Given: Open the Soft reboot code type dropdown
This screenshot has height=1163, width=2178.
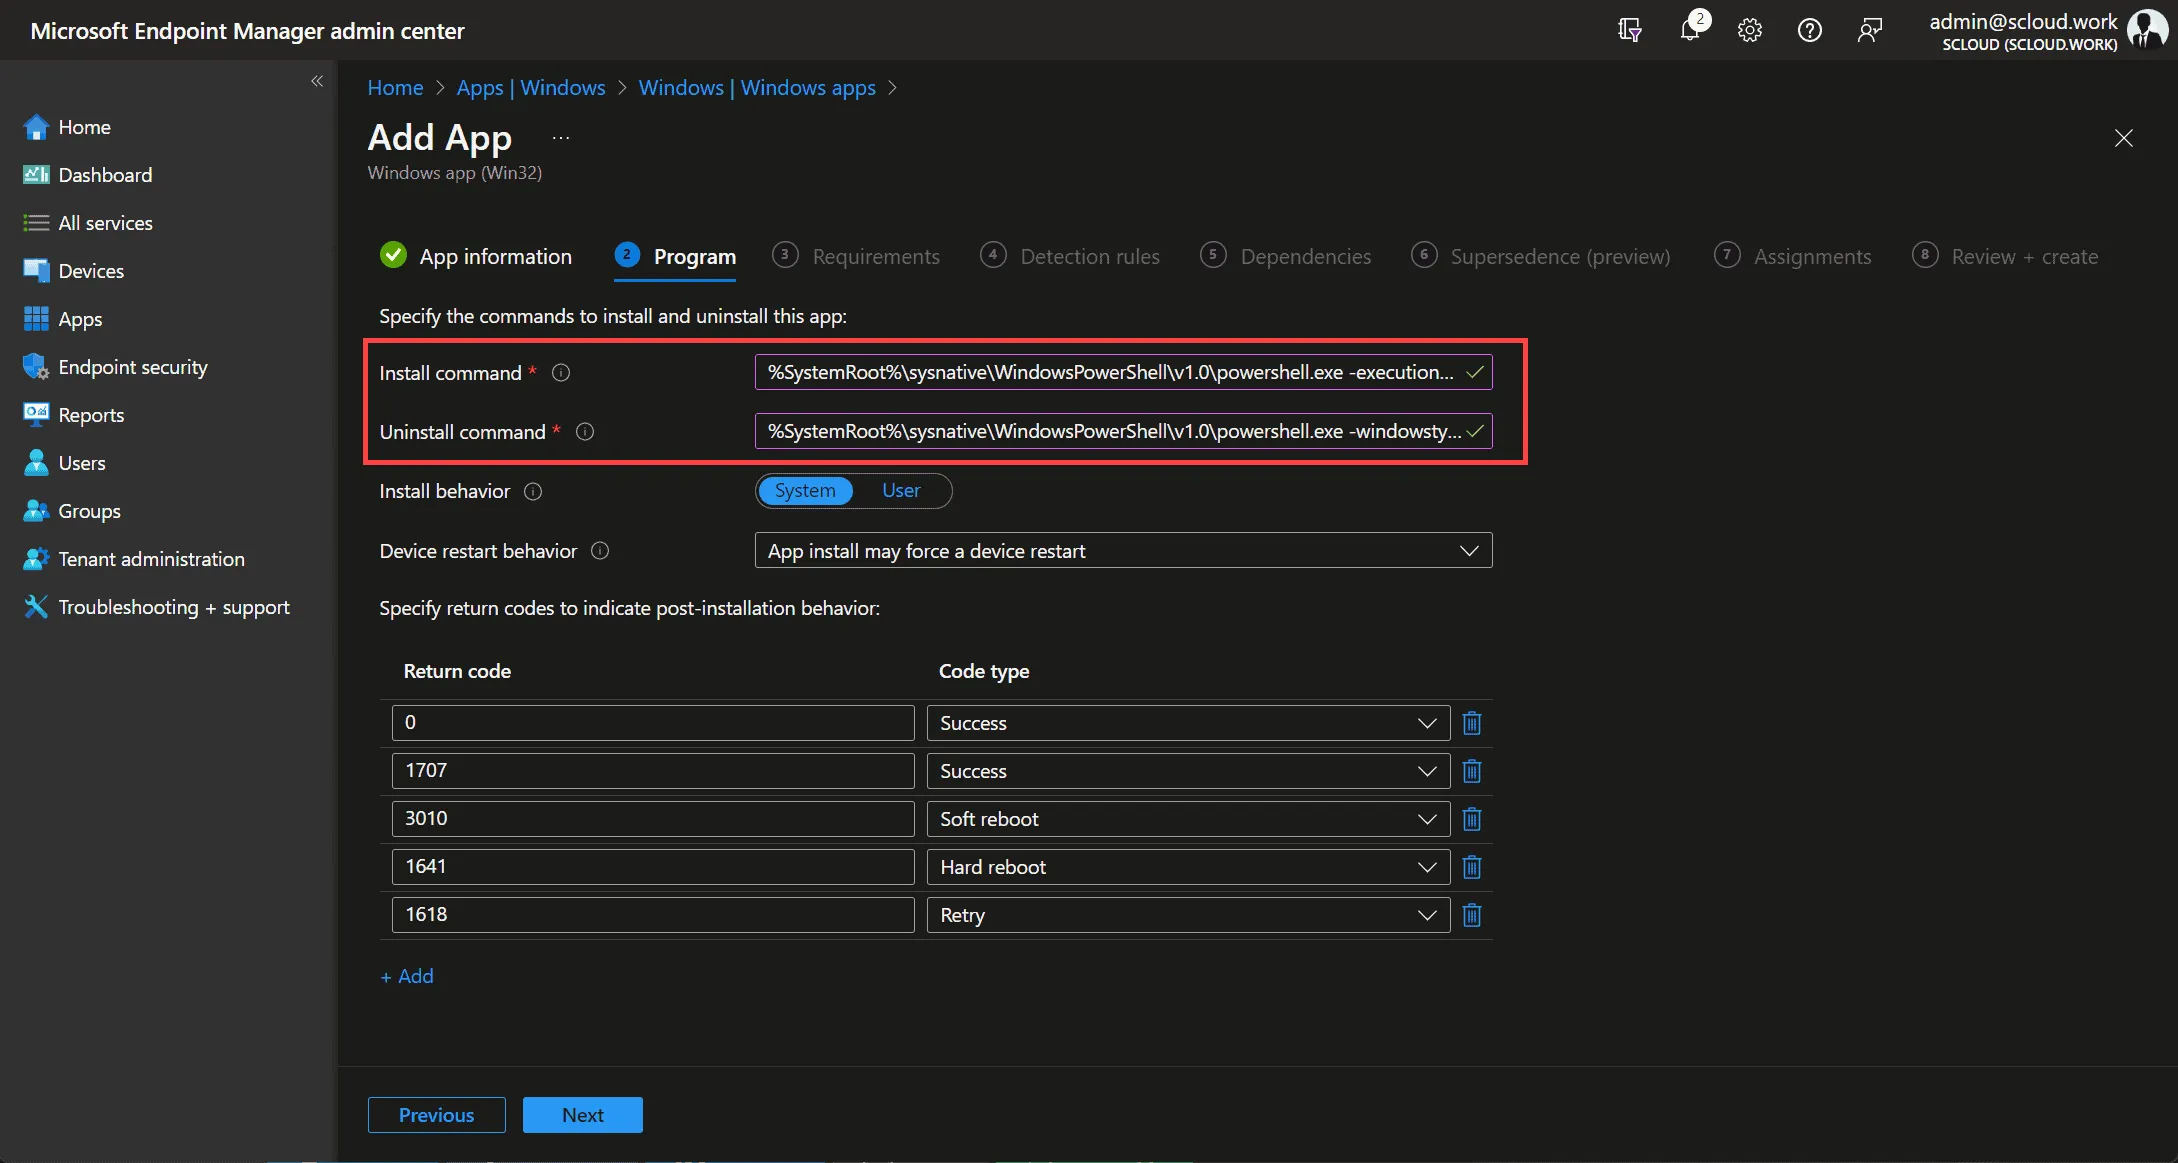Looking at the screenshot, I should click(1188, 819).
